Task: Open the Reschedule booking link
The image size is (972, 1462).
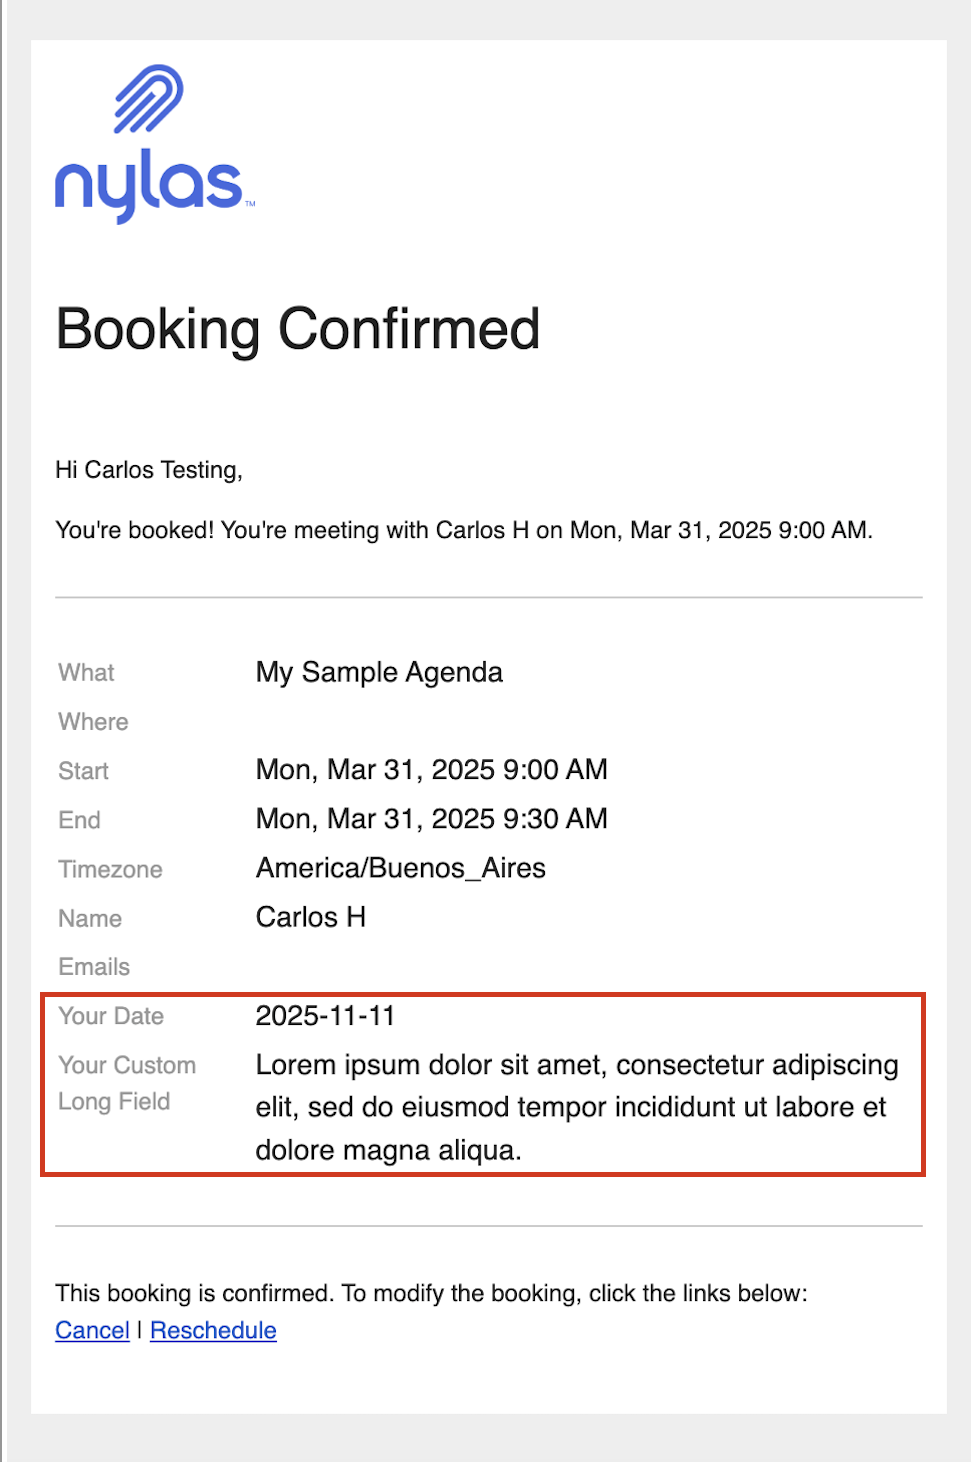Action: 213,1331
